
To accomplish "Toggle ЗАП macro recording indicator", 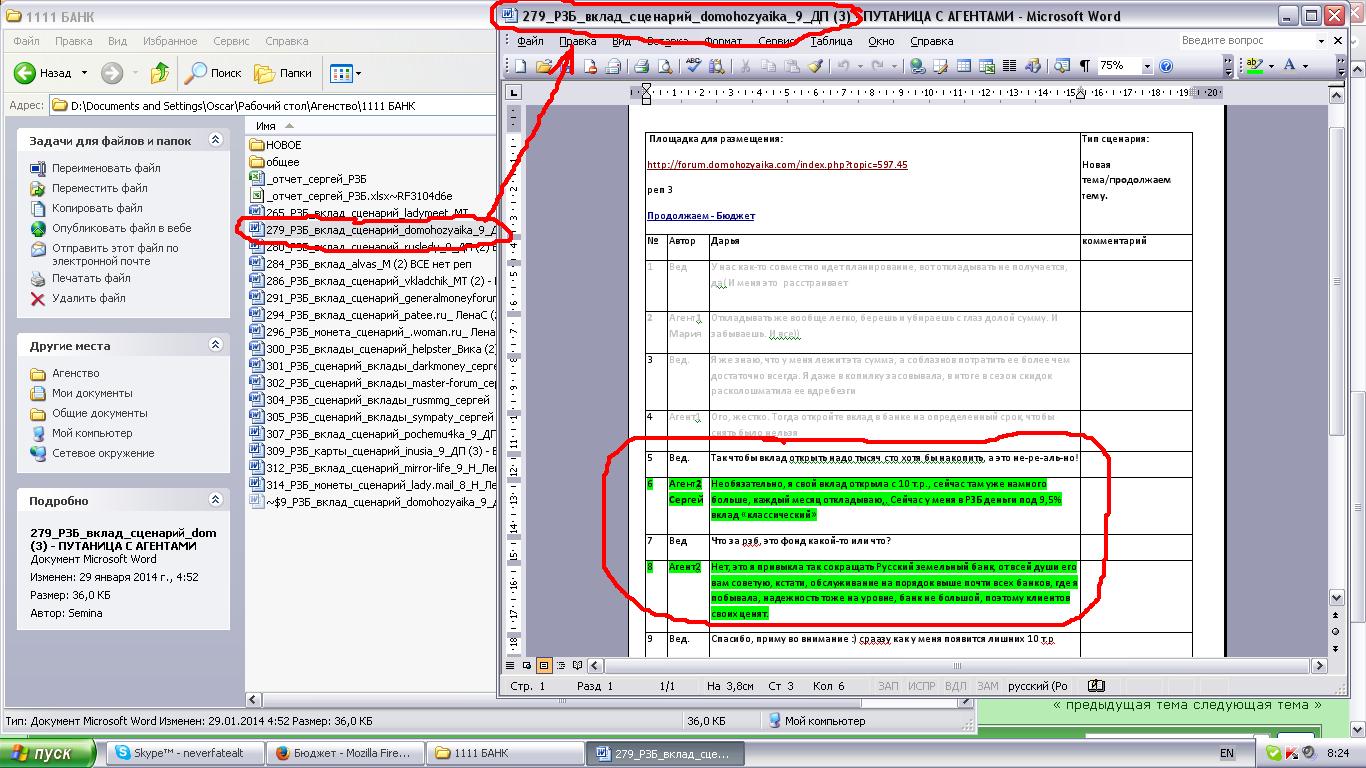I will (x=888, y=686).
